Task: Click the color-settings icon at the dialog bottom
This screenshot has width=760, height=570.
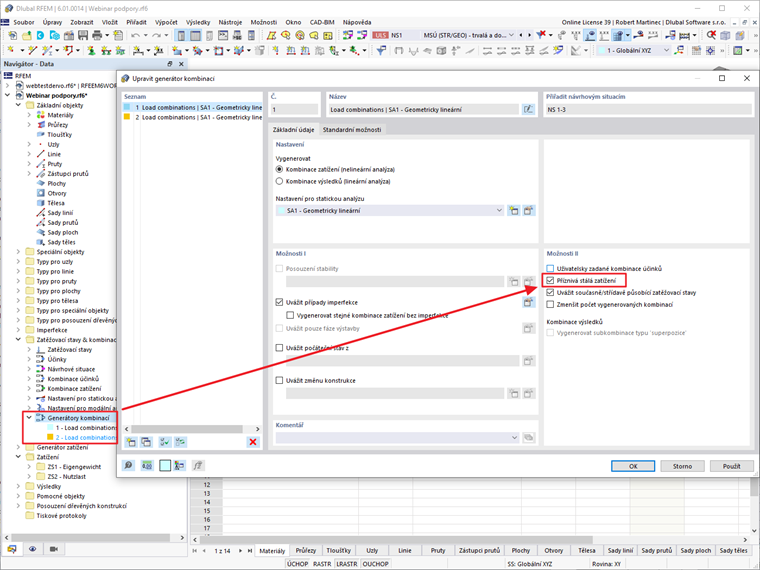Action: (x=180, y=466)
